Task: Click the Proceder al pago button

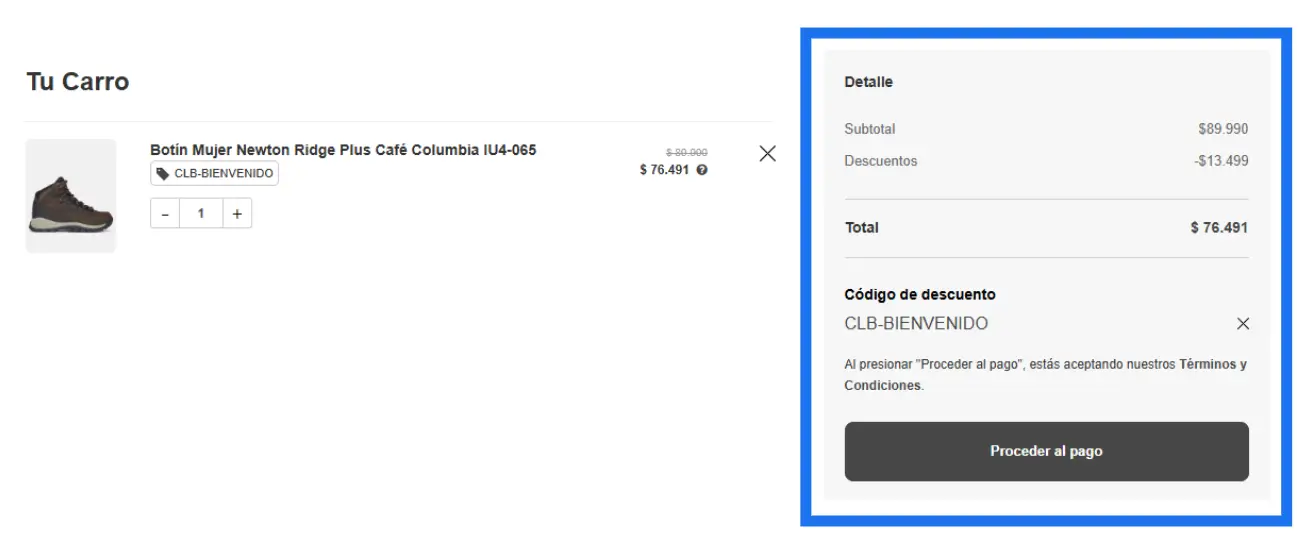Action: coord(1046,451)
